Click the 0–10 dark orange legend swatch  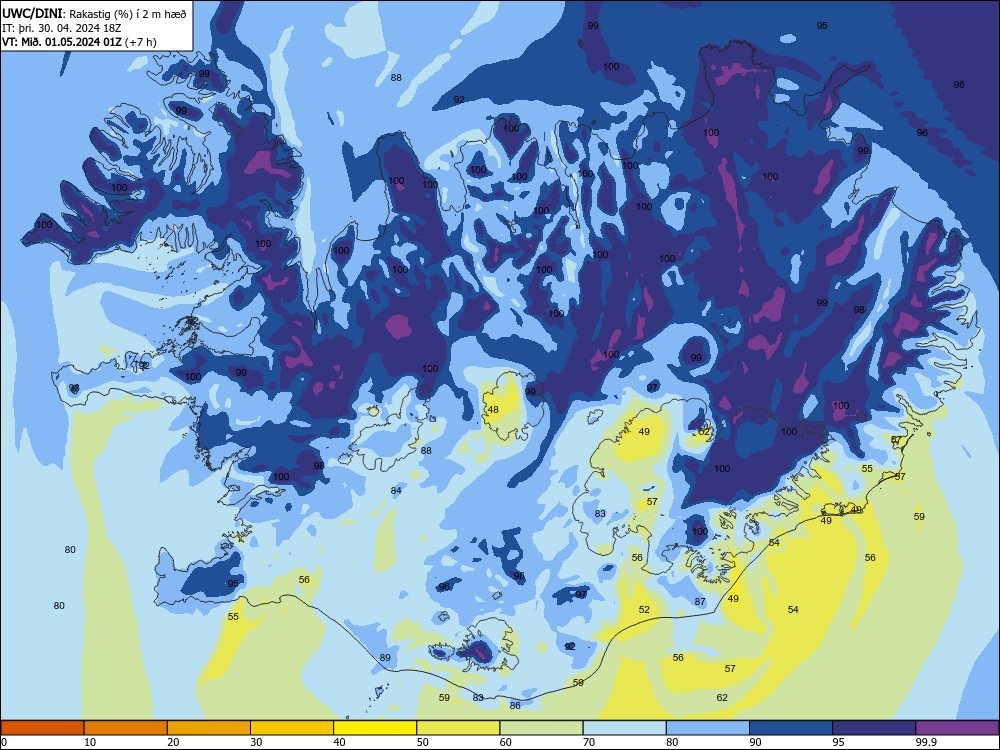click(42, 728)
